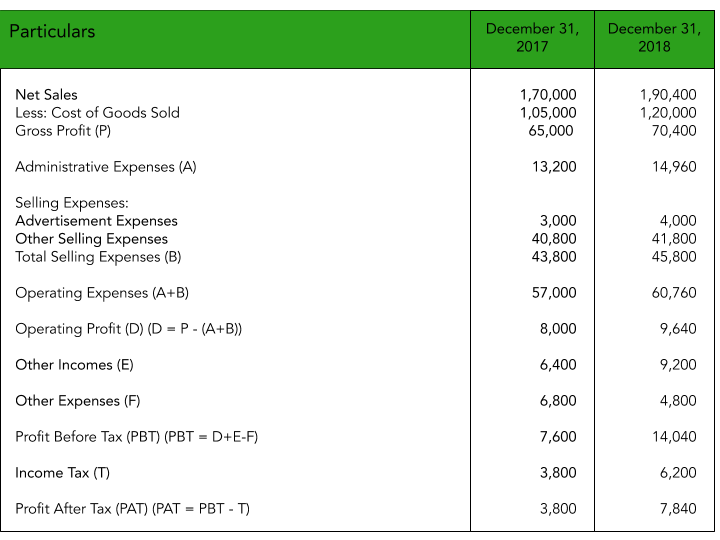This screenshot has width=720, height=540.
Task: Click the Administrative Expenses (A) label
Action: point(106,167)
